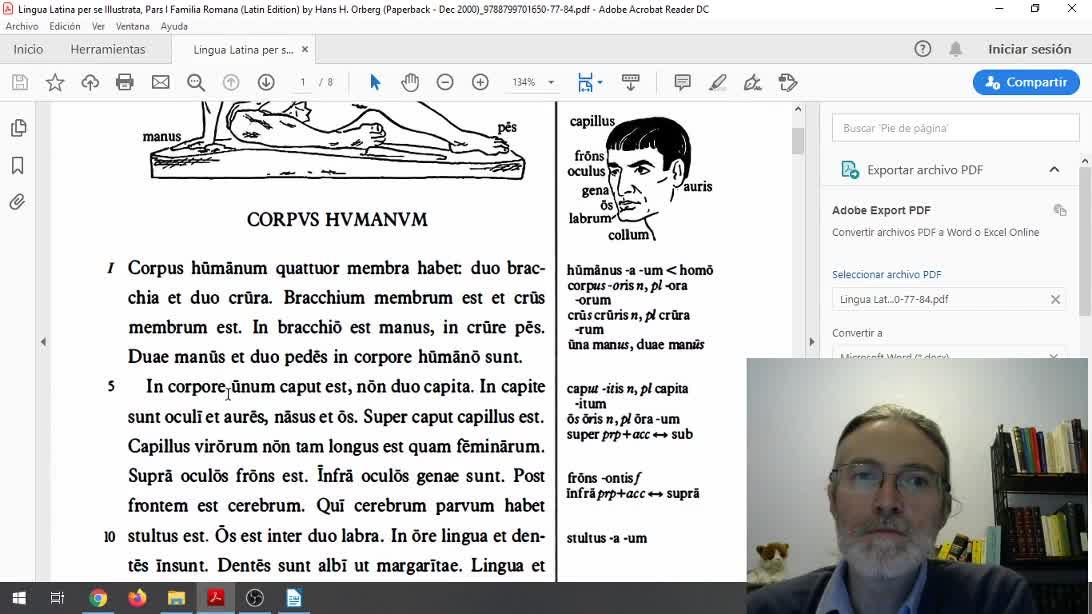The height and width of the screenshot is (614, 1092).
Task: Open attachments paperclip panel
Action: click(18, 202)
